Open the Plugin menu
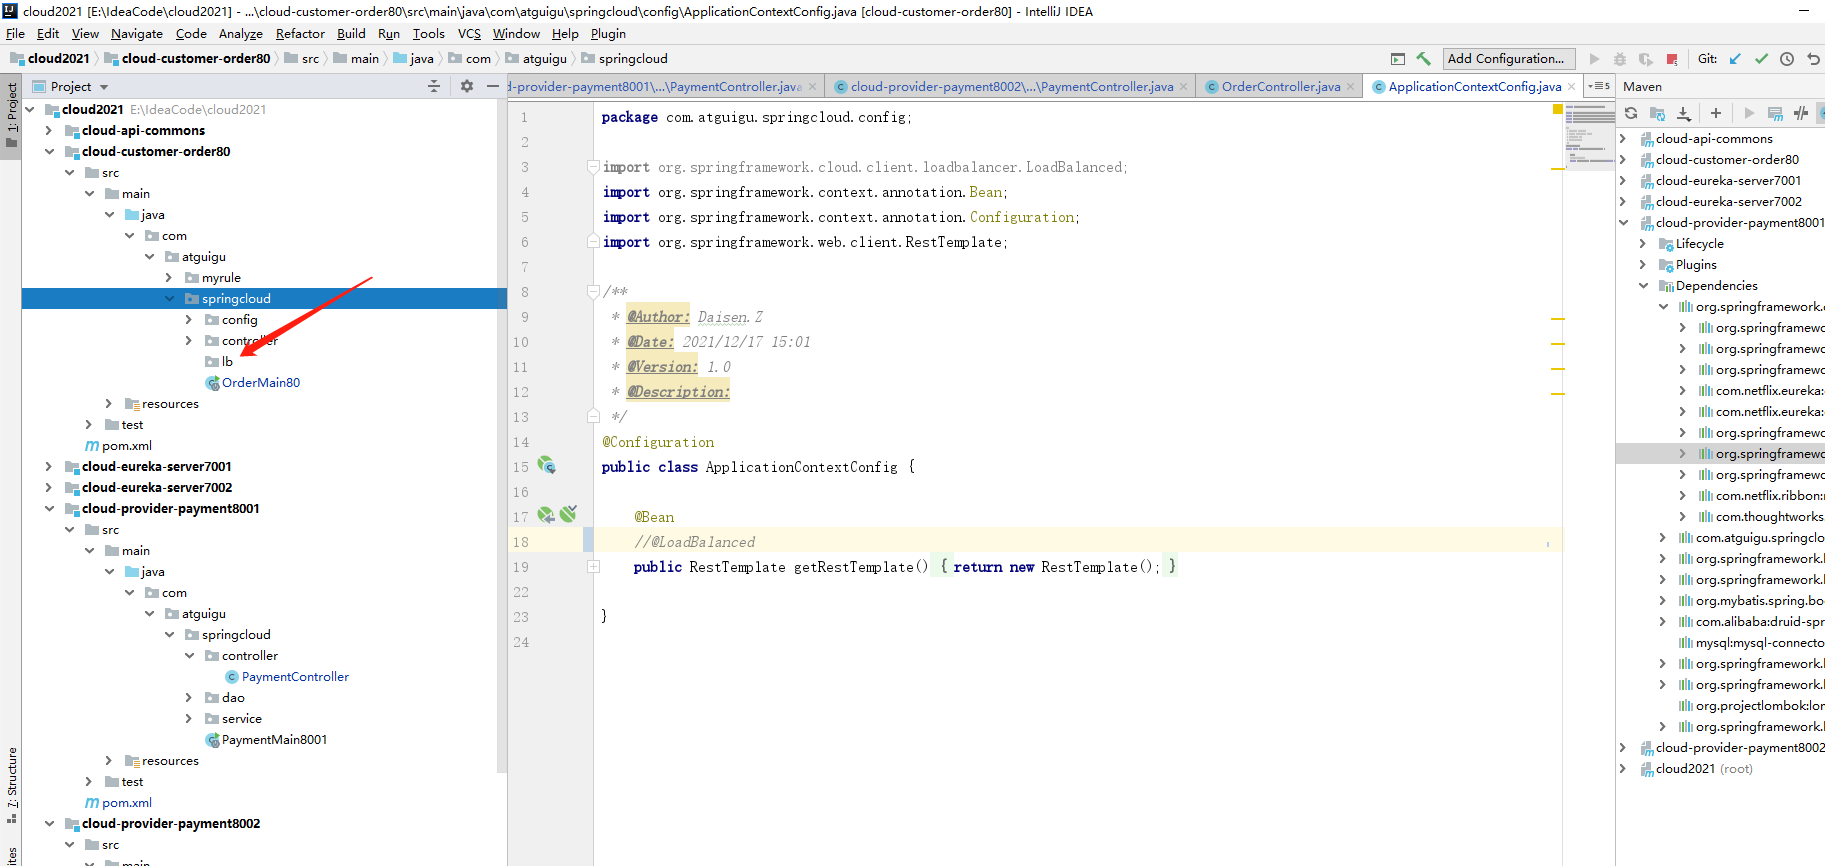 [608, 33]
